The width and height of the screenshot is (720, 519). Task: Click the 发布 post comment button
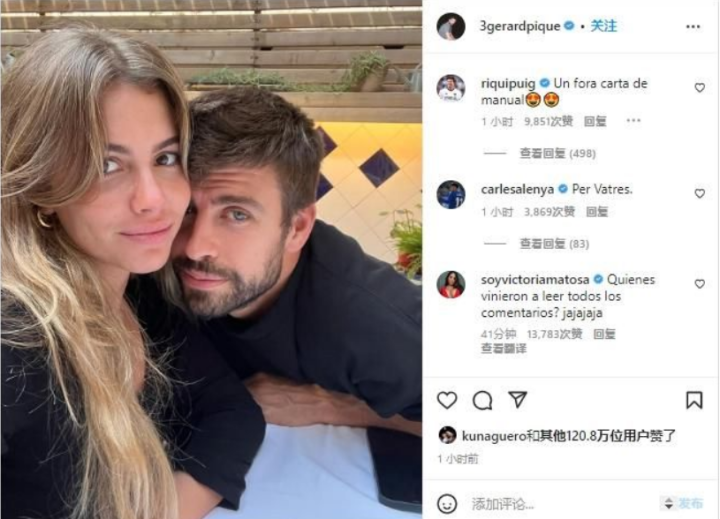coord(691,504)
